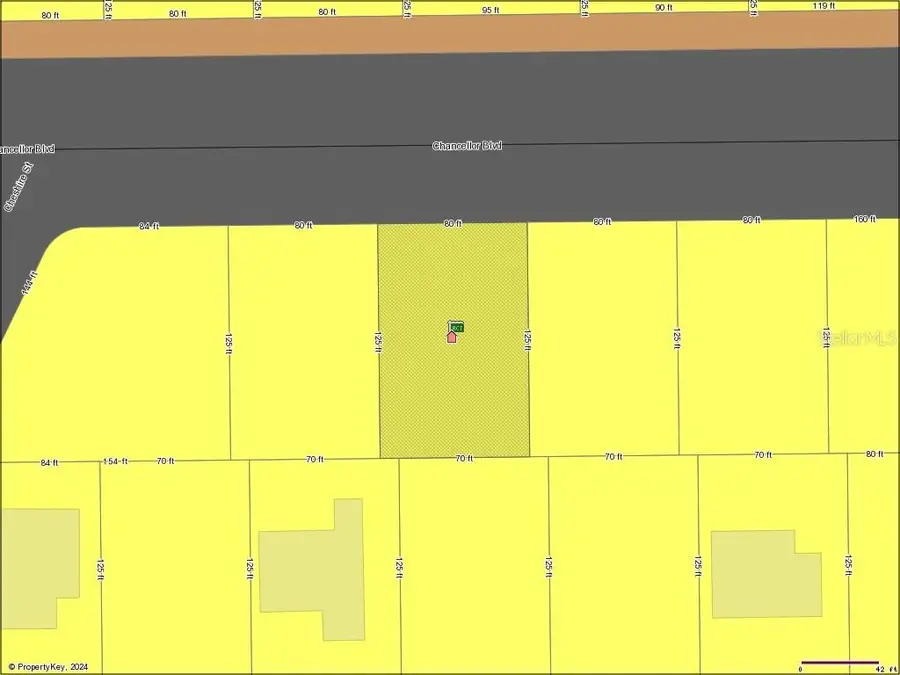
Task: Click the 42 ft scale bar
Action: tap(840, 663)
